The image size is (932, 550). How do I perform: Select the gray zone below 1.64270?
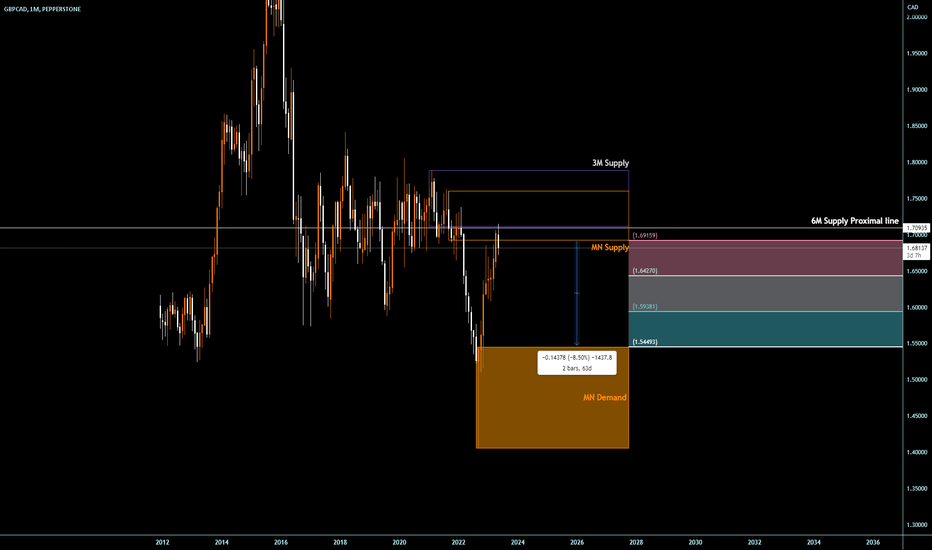tap(766, 293)
